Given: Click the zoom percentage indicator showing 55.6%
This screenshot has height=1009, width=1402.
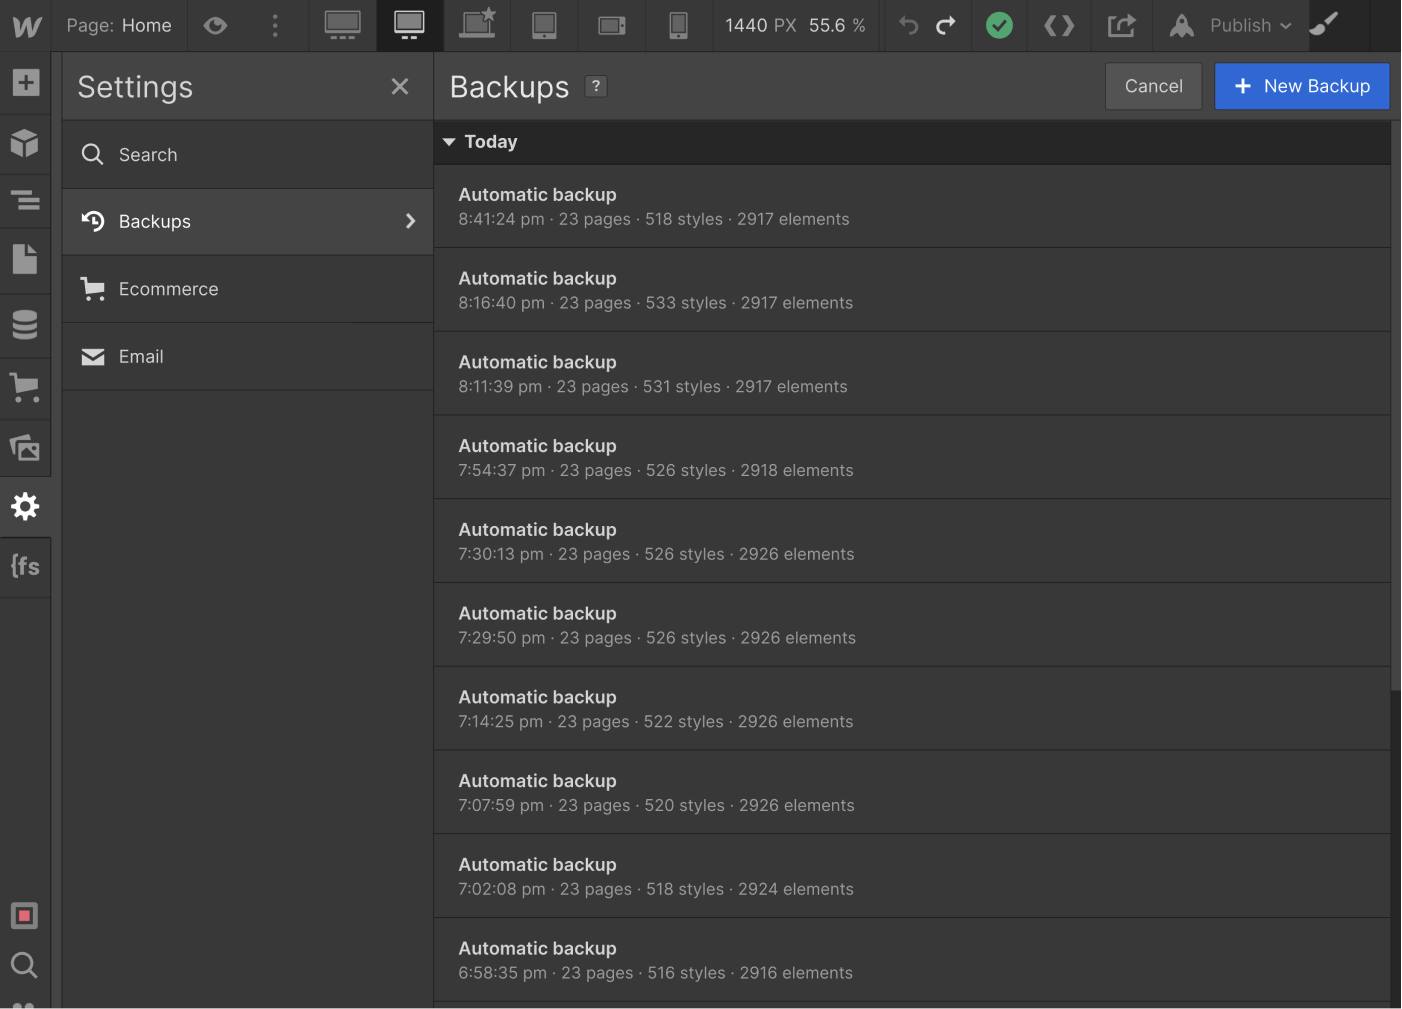Looking at the screenshot, I should [x=838, y=26].
